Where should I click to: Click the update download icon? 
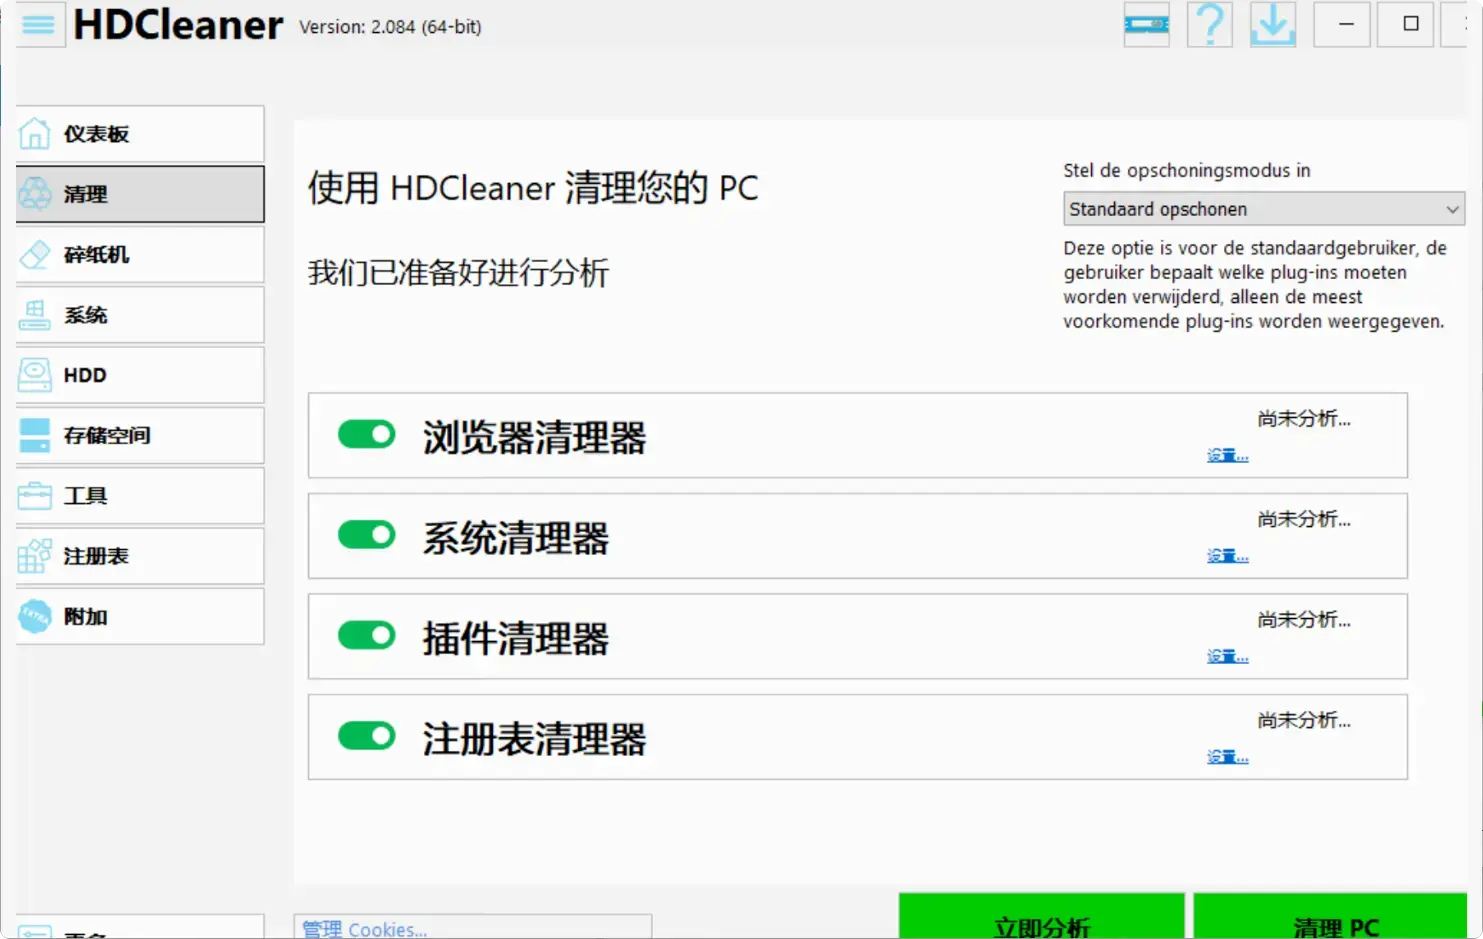pyautogui.click(x=1272, y=24)
